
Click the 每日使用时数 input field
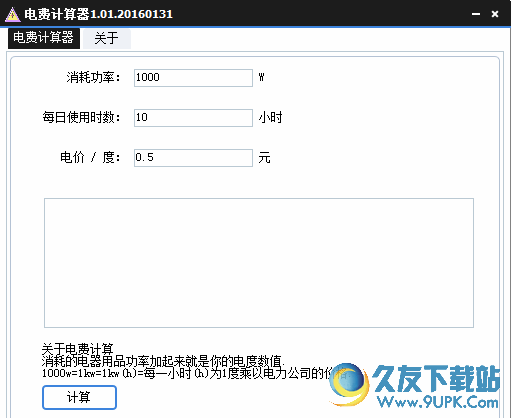193,118
